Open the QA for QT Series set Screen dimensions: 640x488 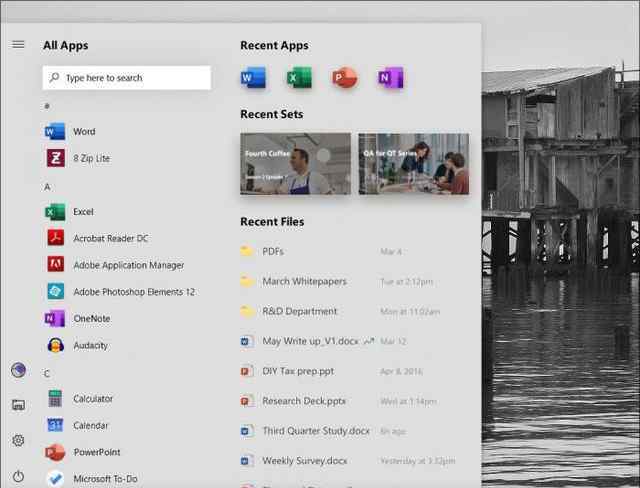click(414, 164)
